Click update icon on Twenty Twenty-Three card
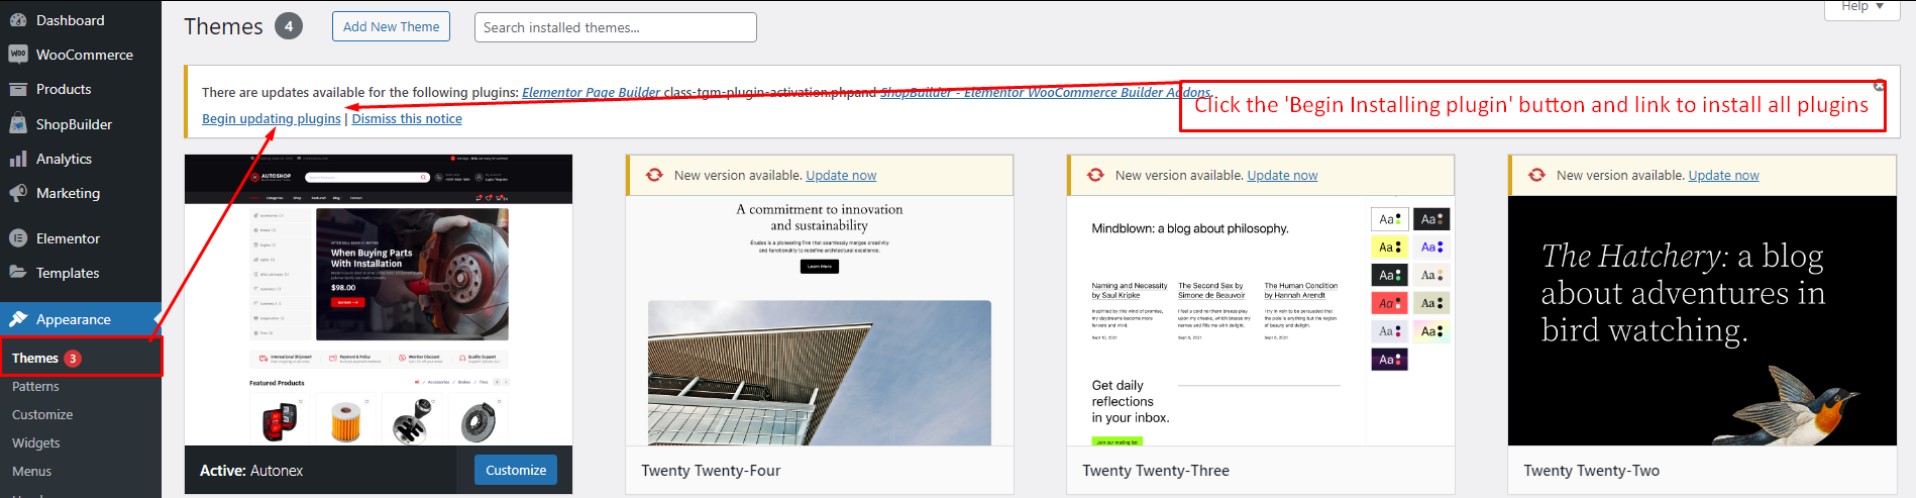 [1095, 175]
